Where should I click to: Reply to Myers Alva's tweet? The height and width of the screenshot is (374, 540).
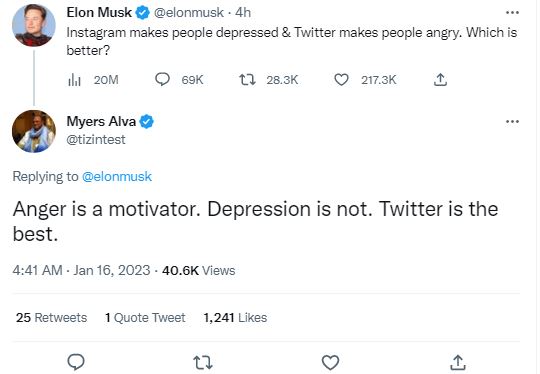click(76, 362)
